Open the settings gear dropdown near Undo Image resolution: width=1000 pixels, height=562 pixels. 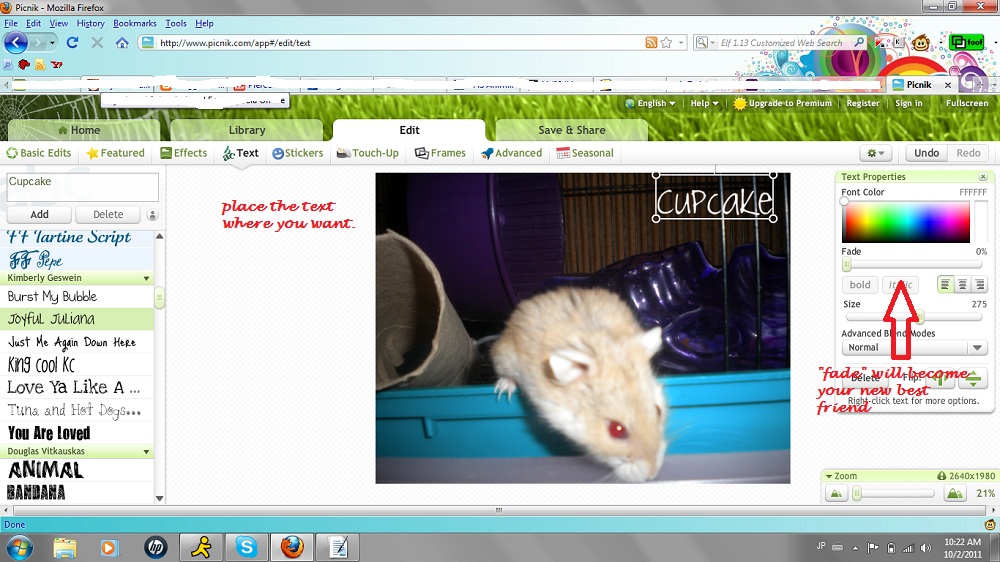tap(876, 153)
